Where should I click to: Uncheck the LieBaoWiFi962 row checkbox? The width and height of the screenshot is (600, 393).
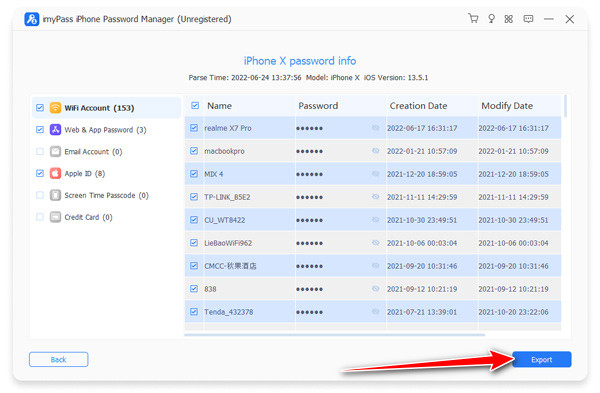coord(194,243)
